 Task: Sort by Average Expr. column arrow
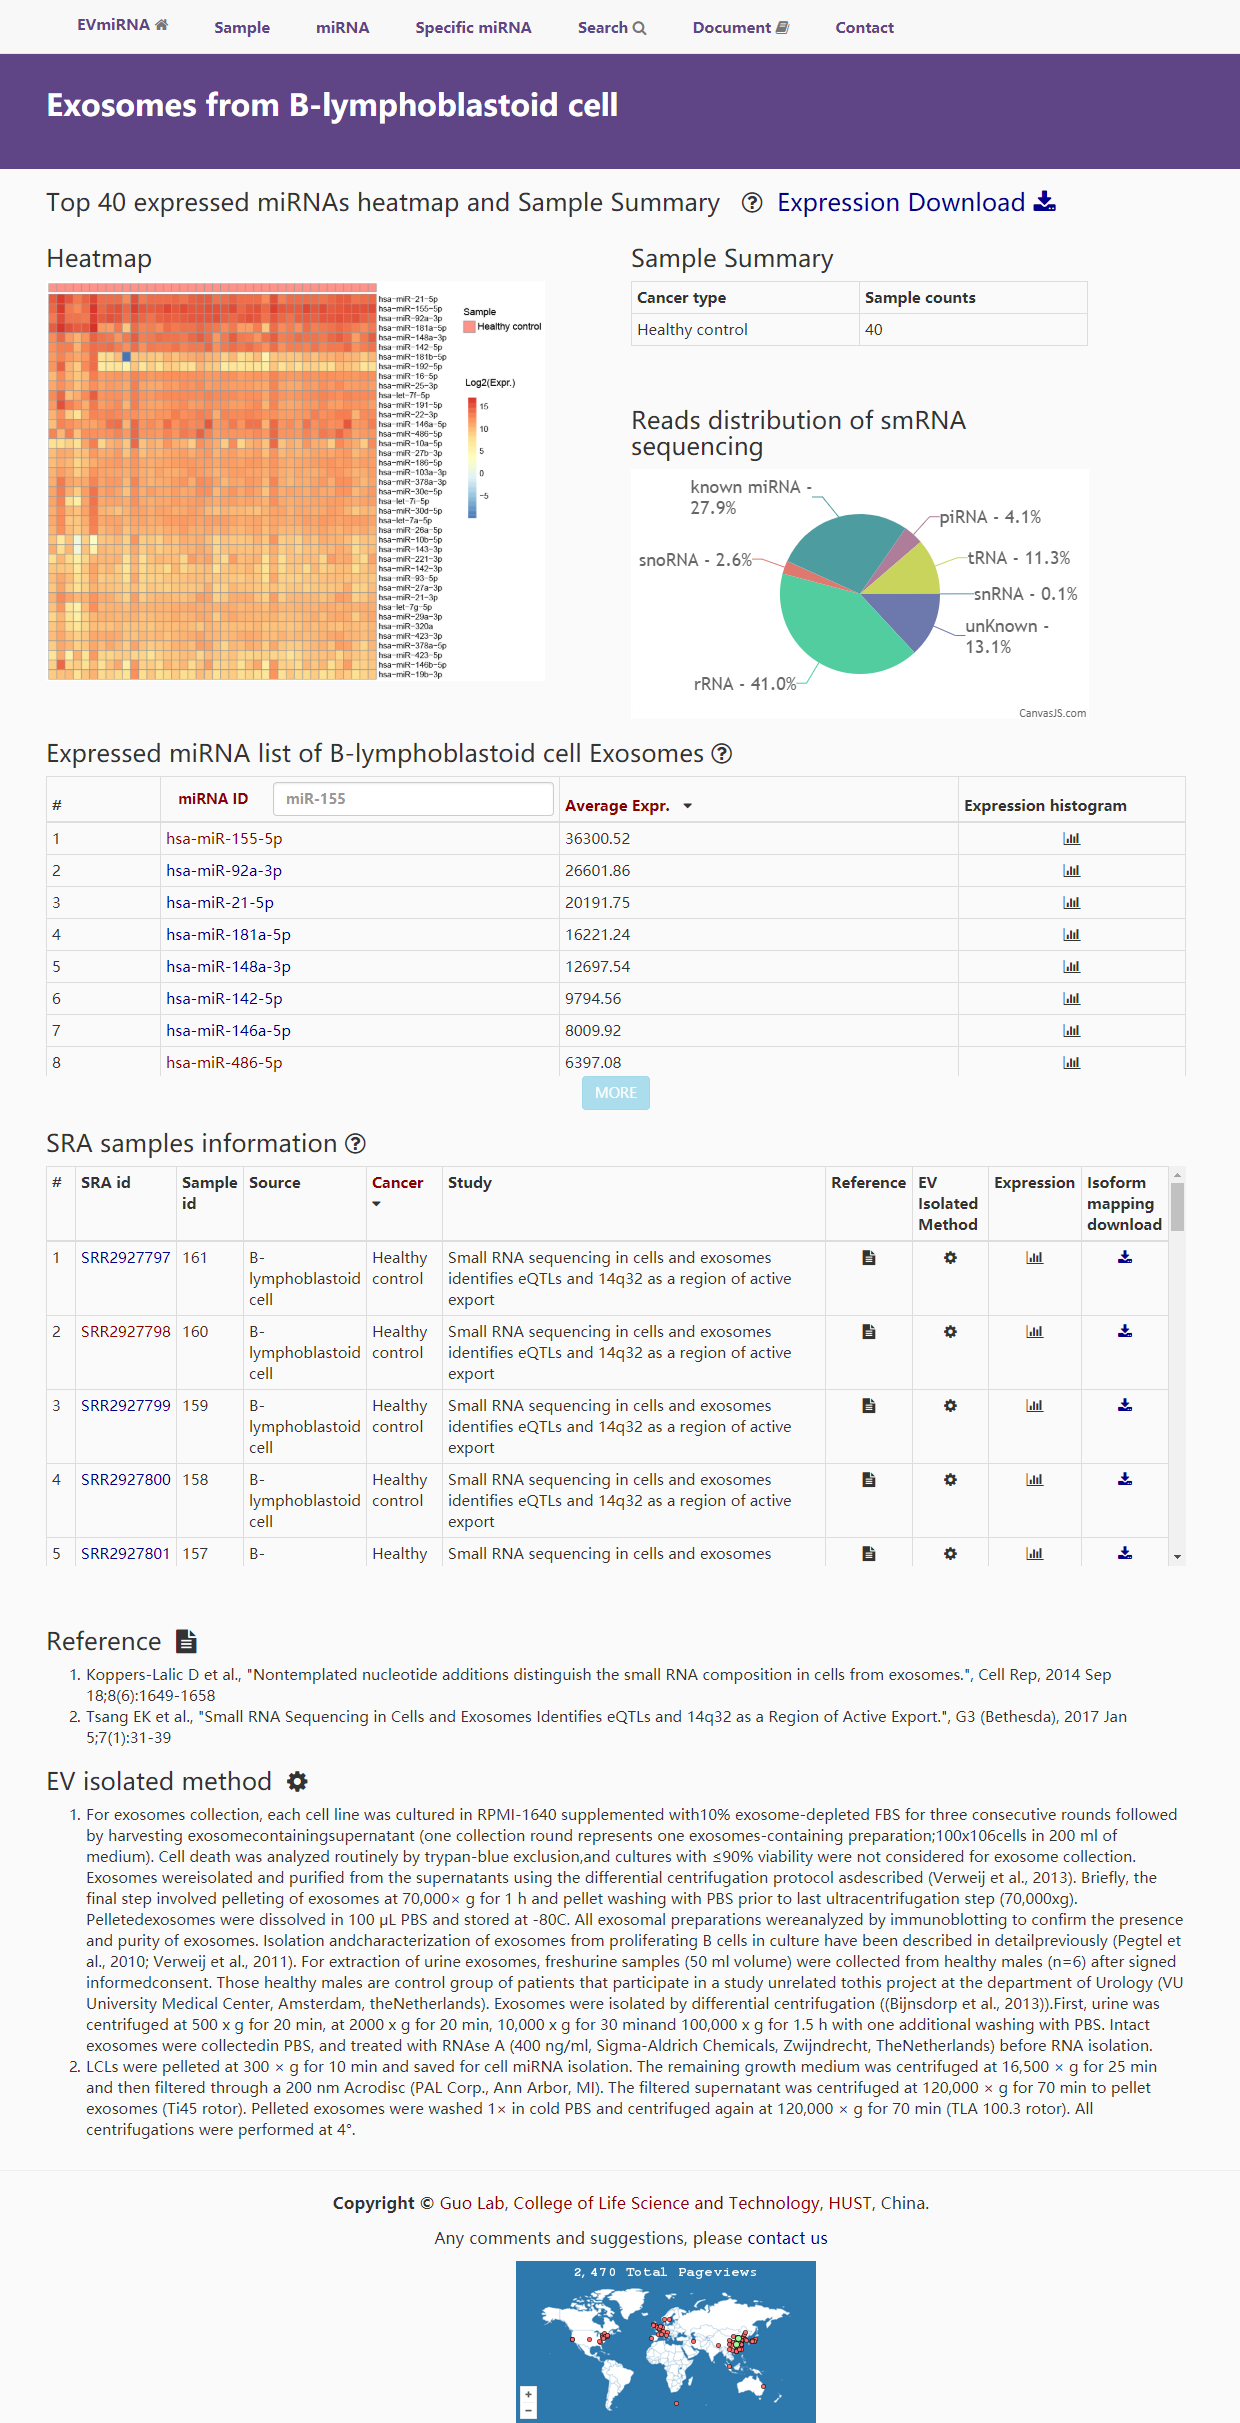(688, 806)
